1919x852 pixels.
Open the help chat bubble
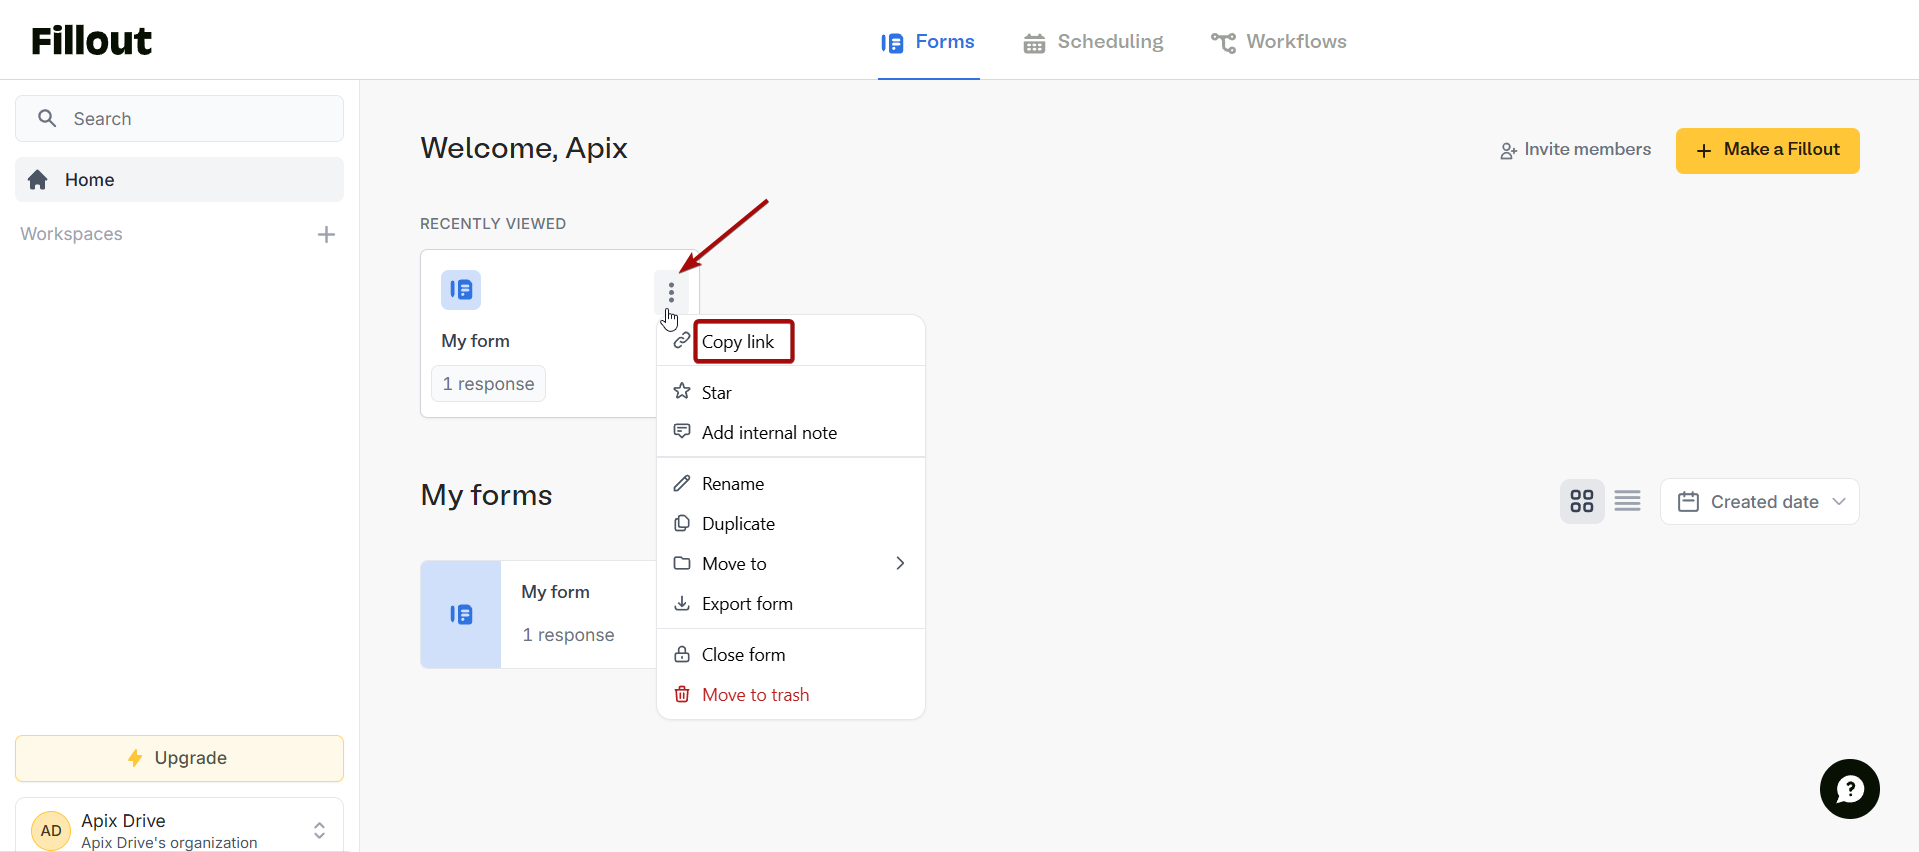pyautogui.click(x=1849, y=789)
